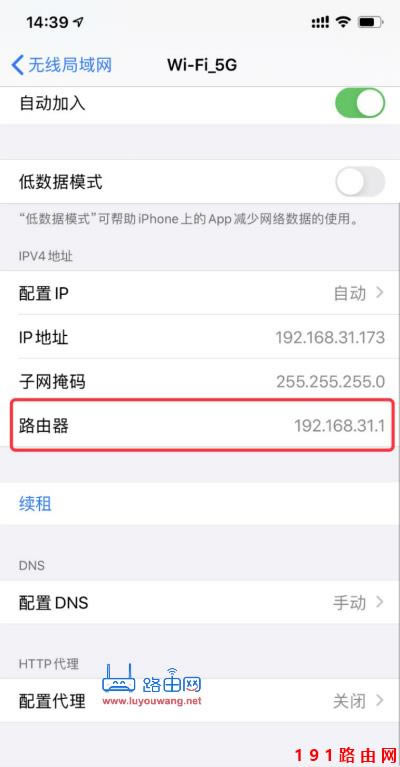Enable the 低数据模式 switch
This screenshot has width=400, height=767.
[x=360, y=182]
